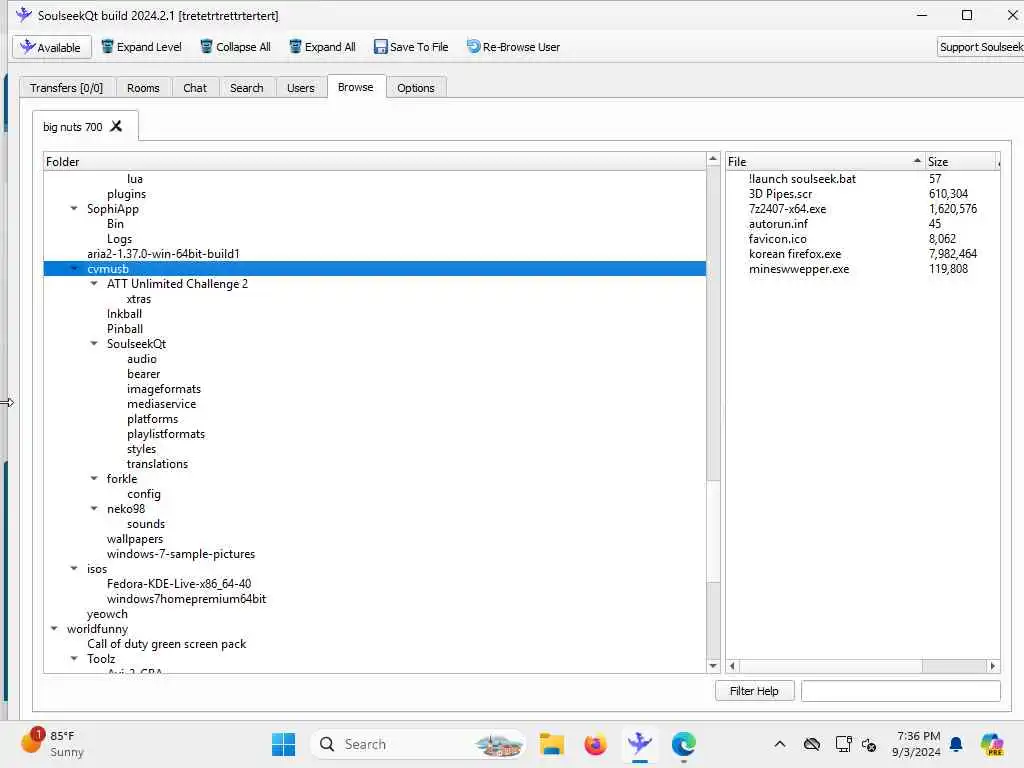Switch to the Options tab
This screenshot has height=768, width=1024.
pos(415,88)
